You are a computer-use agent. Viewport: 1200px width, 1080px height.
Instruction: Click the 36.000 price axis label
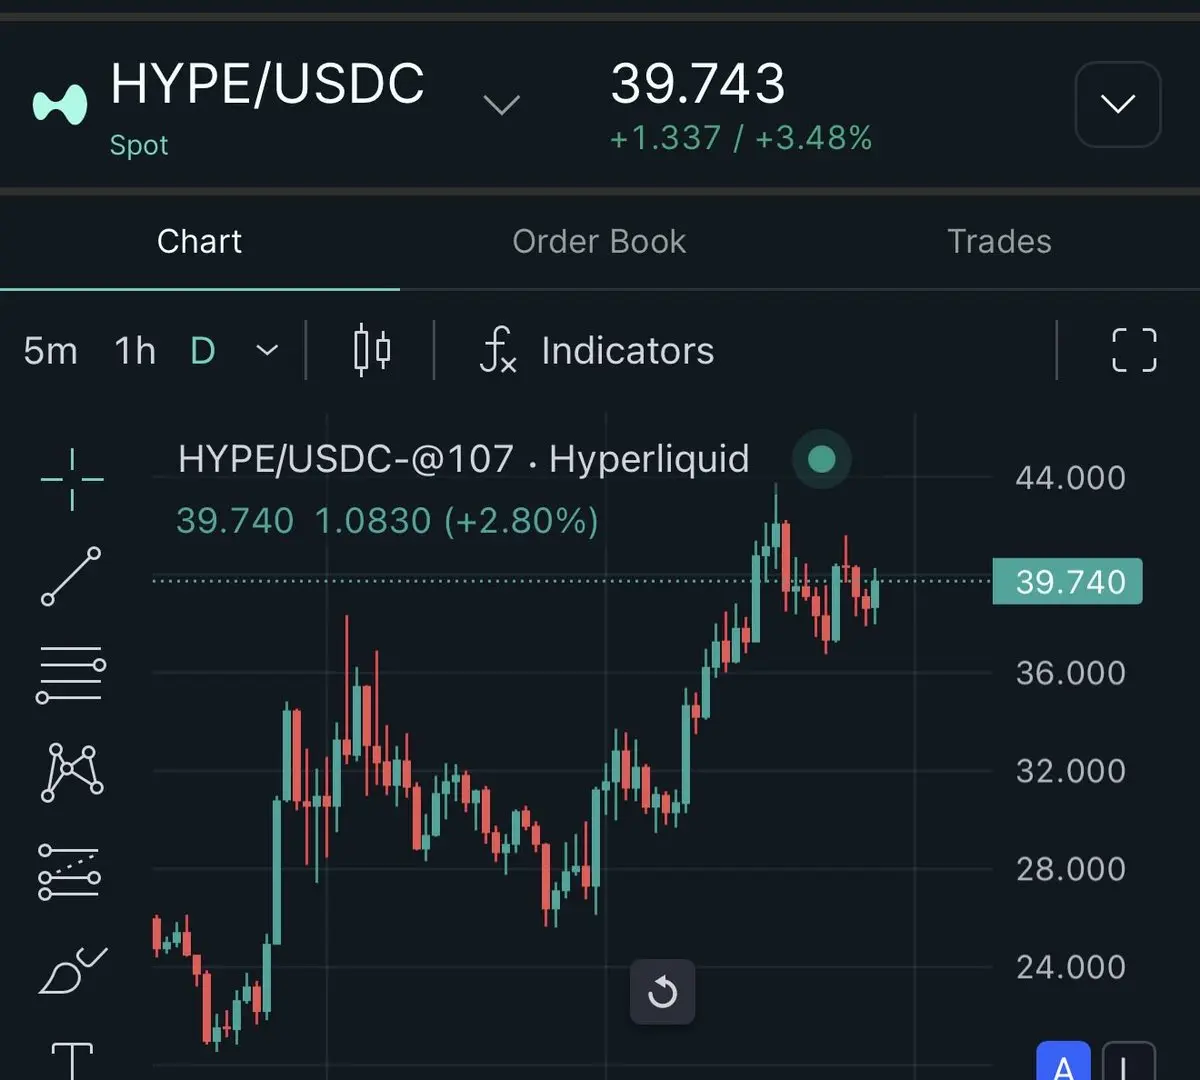click(1070, 673)
